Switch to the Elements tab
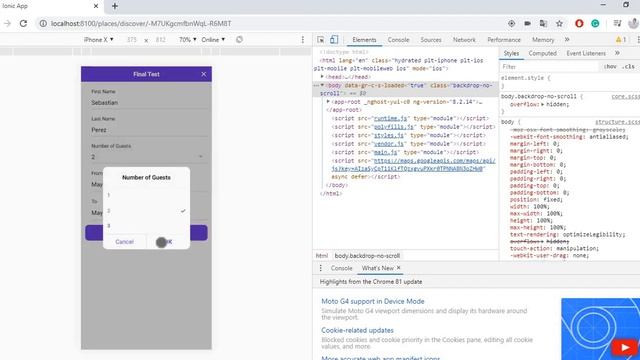The image size is (640, 360). (x=364, y=40)
